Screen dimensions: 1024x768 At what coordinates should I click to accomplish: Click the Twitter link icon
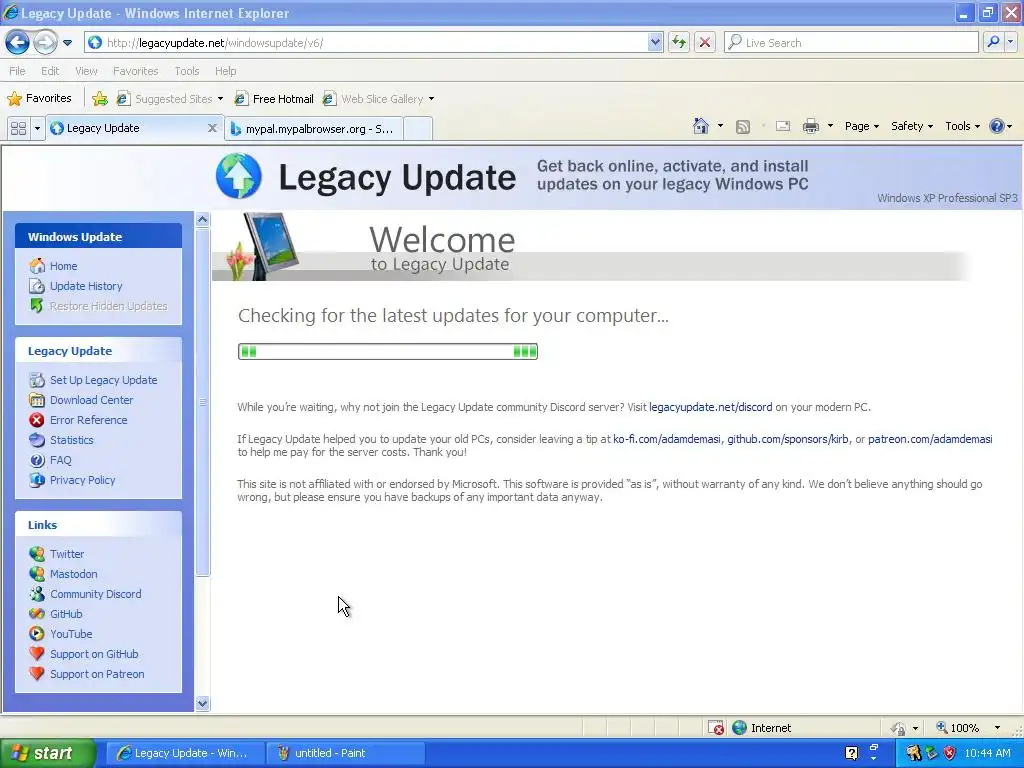(37, 554)
